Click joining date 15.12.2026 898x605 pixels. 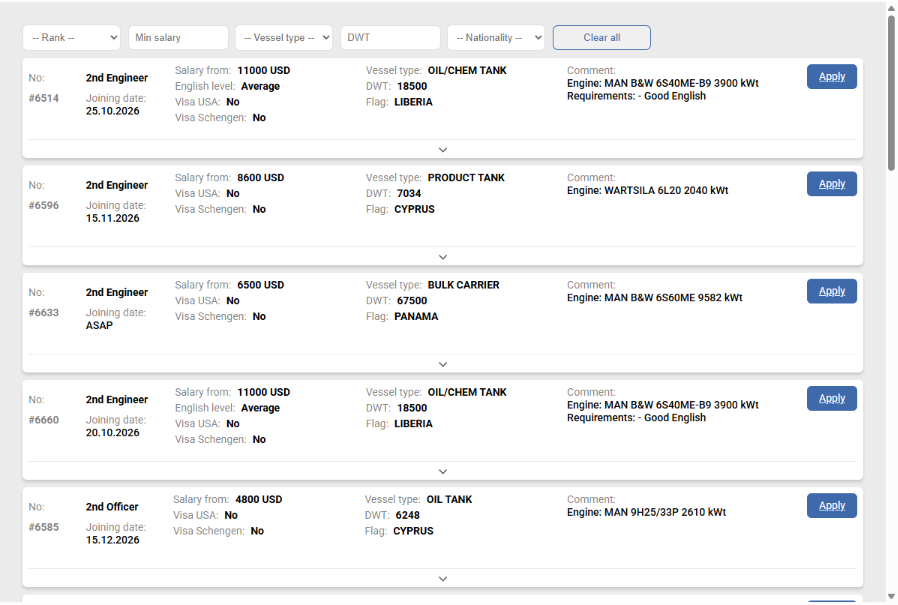[113, 540]
